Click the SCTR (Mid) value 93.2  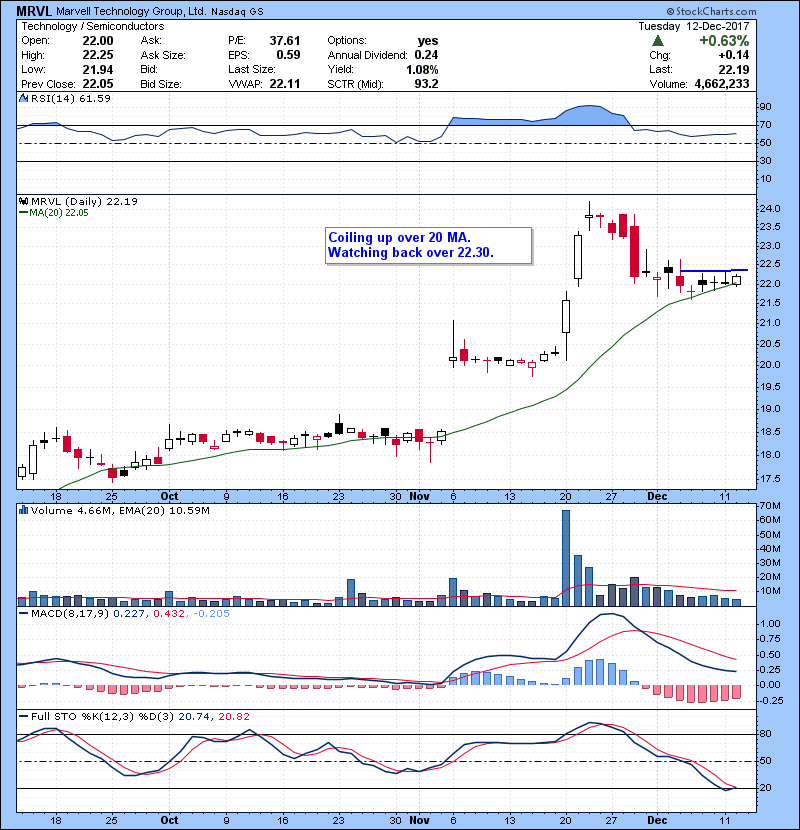point(426,84)
